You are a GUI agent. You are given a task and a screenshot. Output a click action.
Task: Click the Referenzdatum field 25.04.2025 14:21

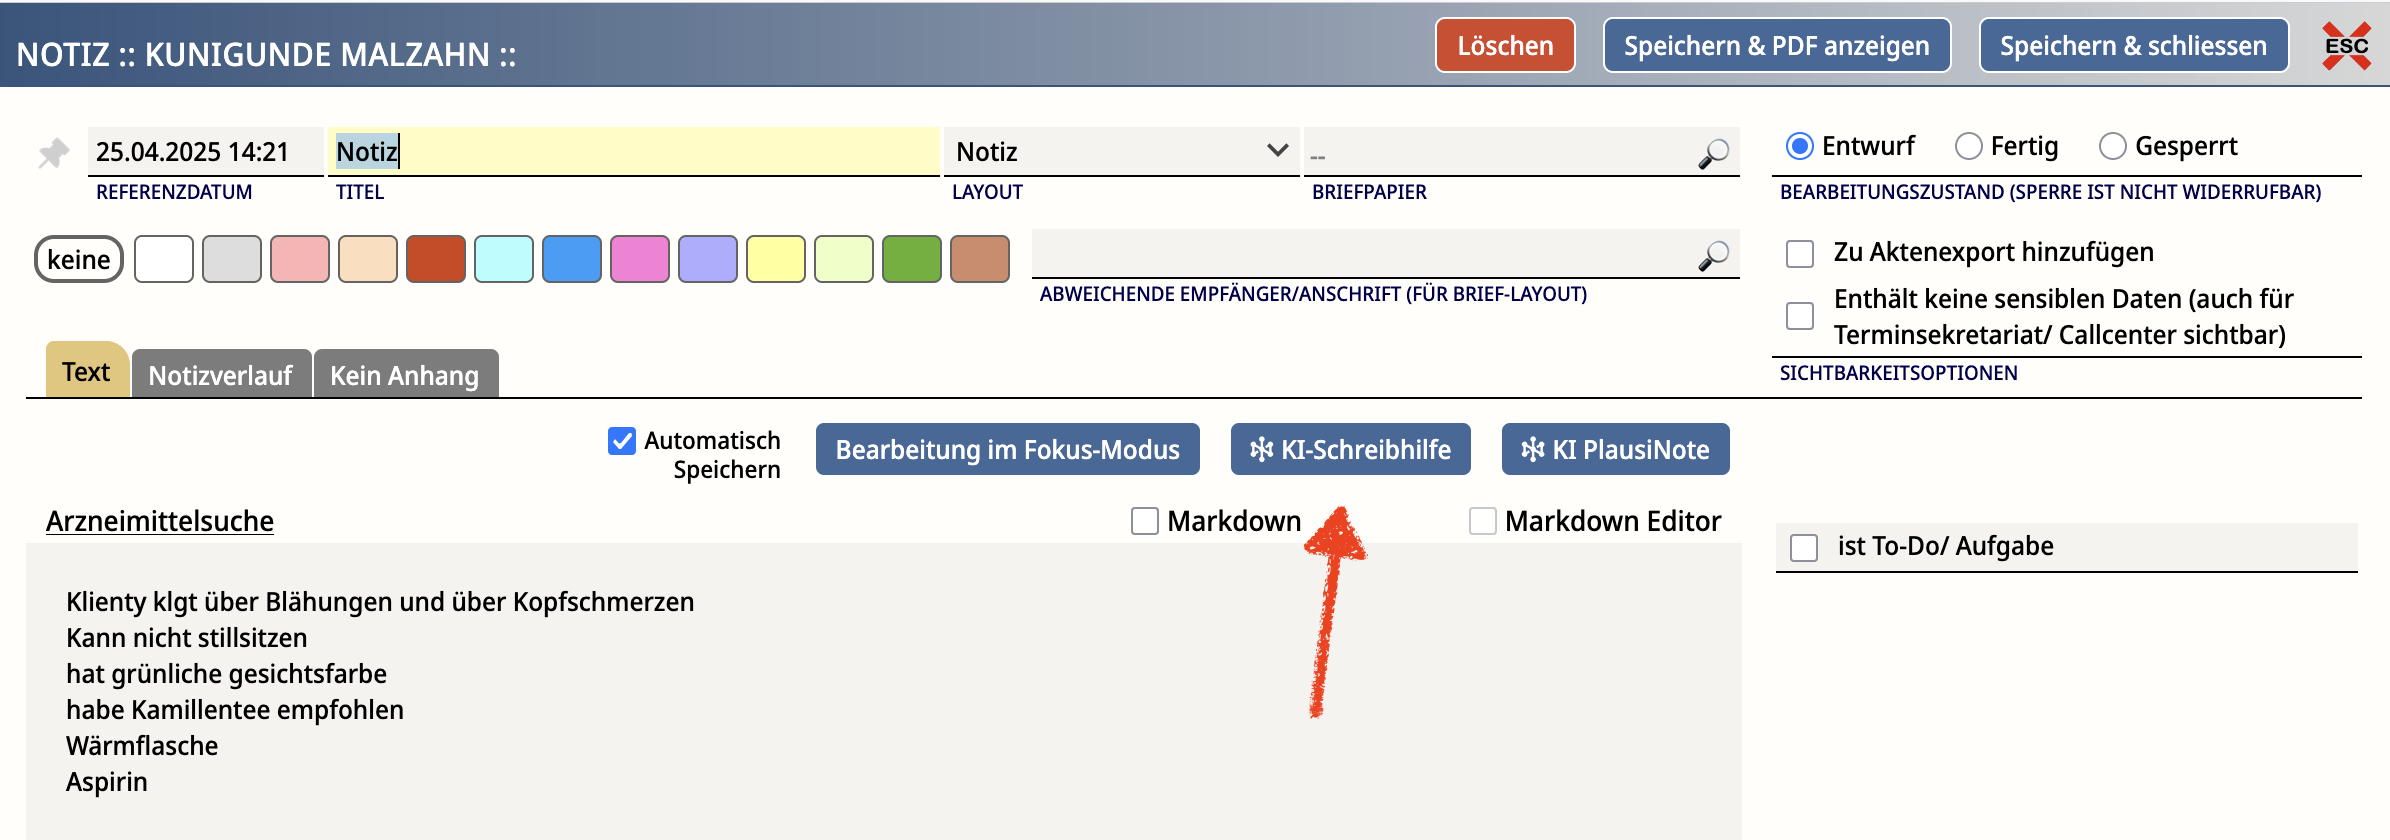click(x=205, y=152)
